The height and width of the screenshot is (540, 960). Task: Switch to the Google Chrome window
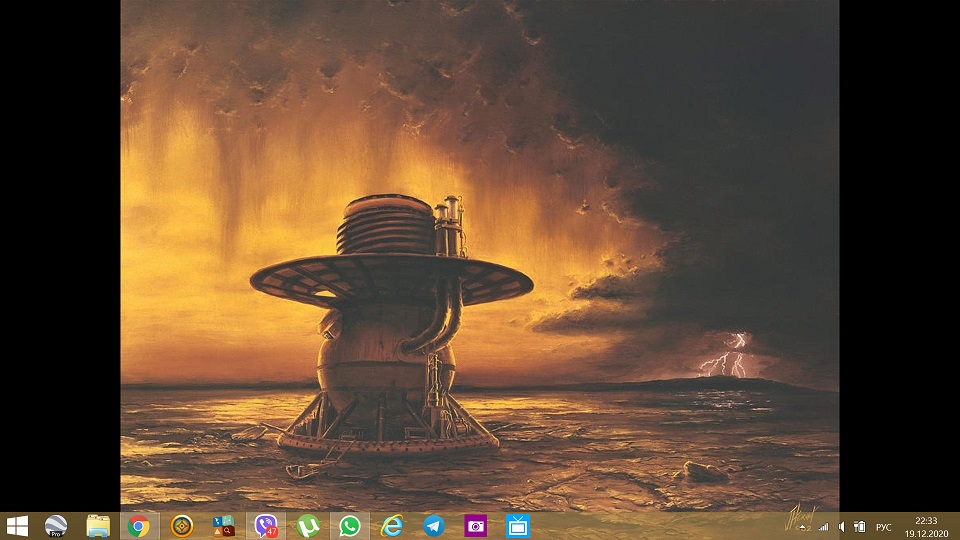tap(139, 526)
